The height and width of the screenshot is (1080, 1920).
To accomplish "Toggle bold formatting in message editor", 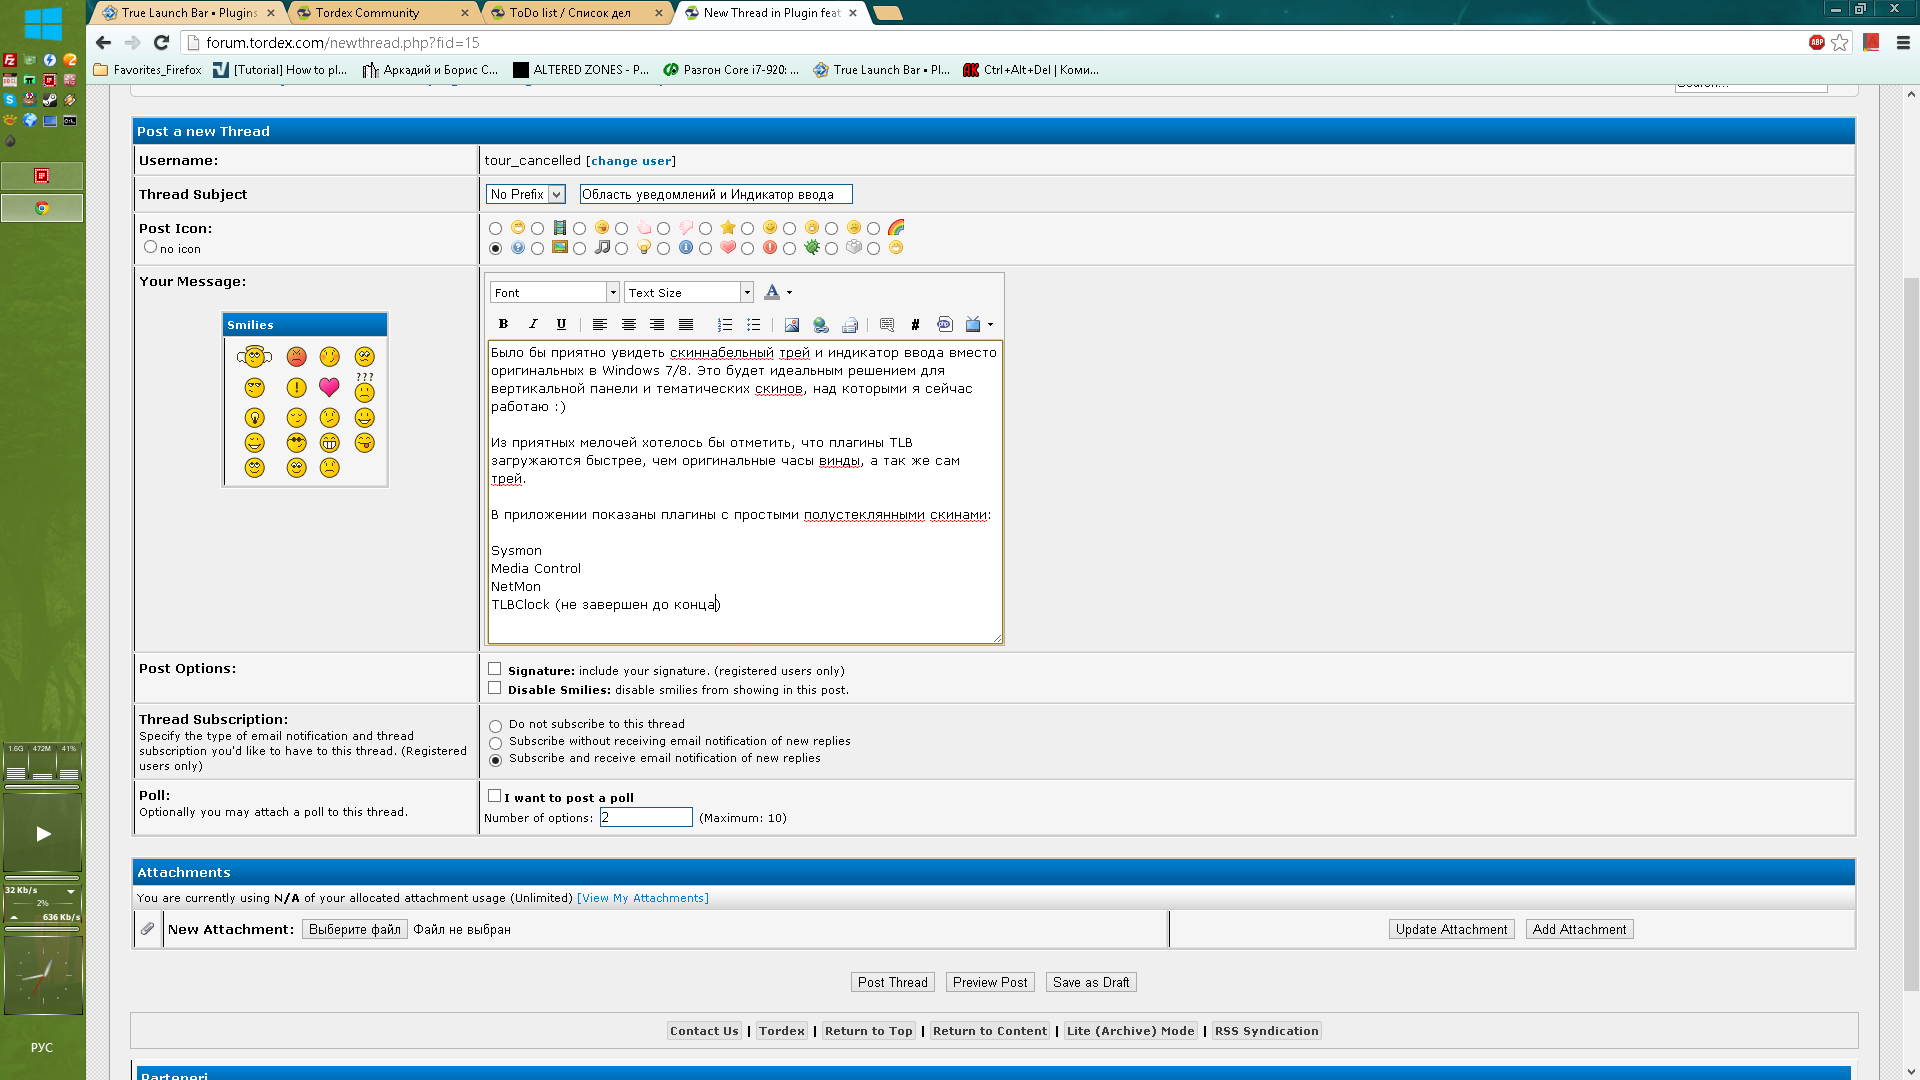I will coord(503,324).
